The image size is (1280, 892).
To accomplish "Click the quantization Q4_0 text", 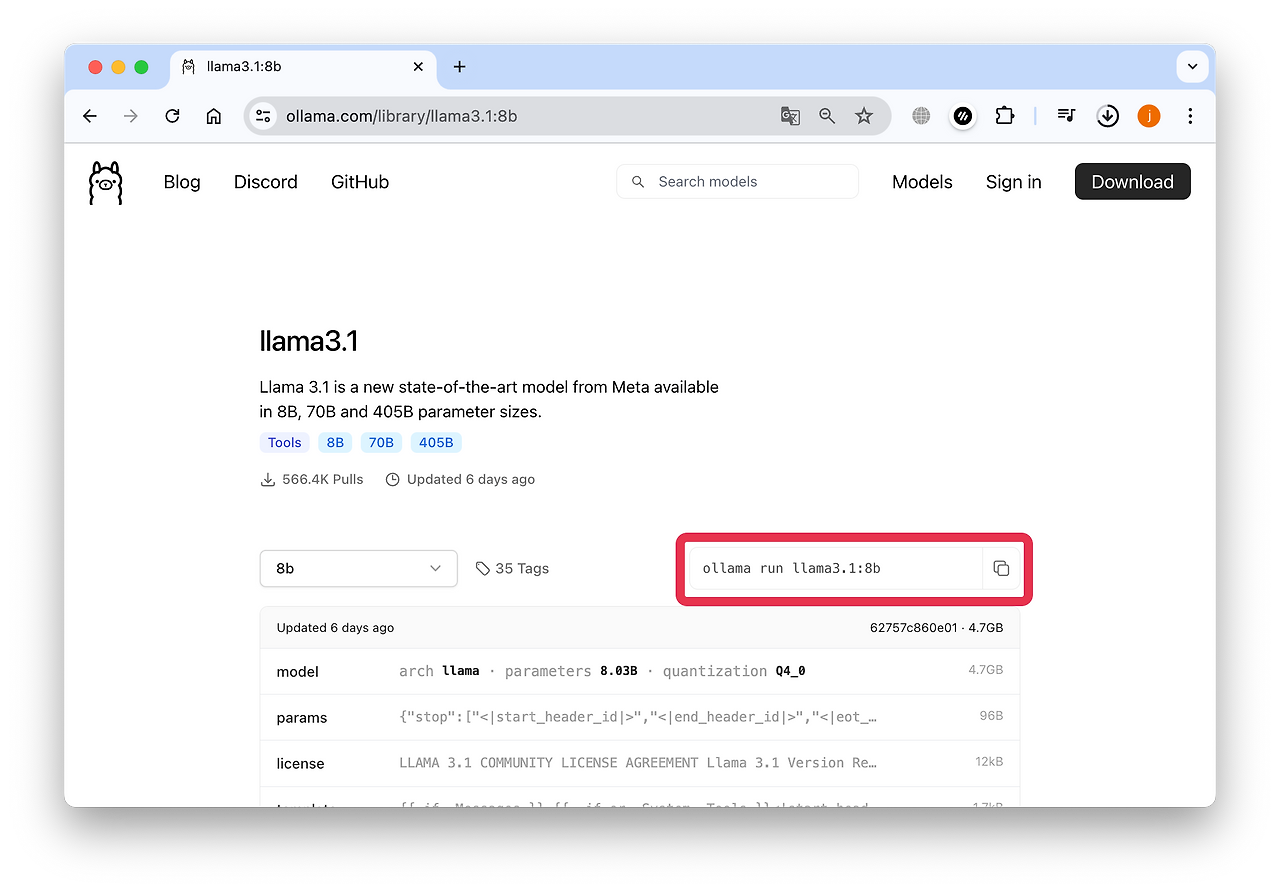I will tap(735, 671).
